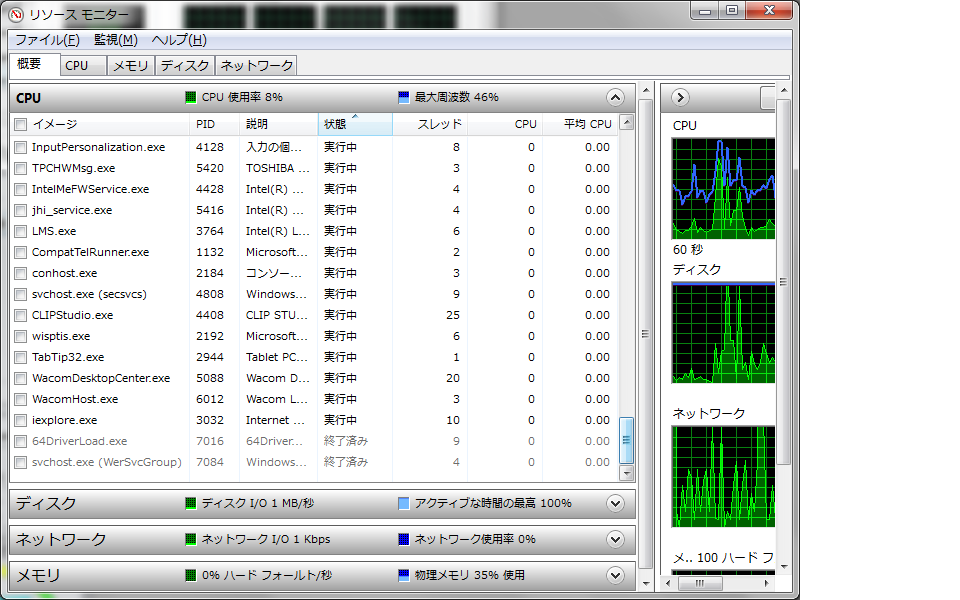This screenshot has height=600, width=960.
Task: Collapse the graph pane with the arrow button
Action: pos(680,97)
